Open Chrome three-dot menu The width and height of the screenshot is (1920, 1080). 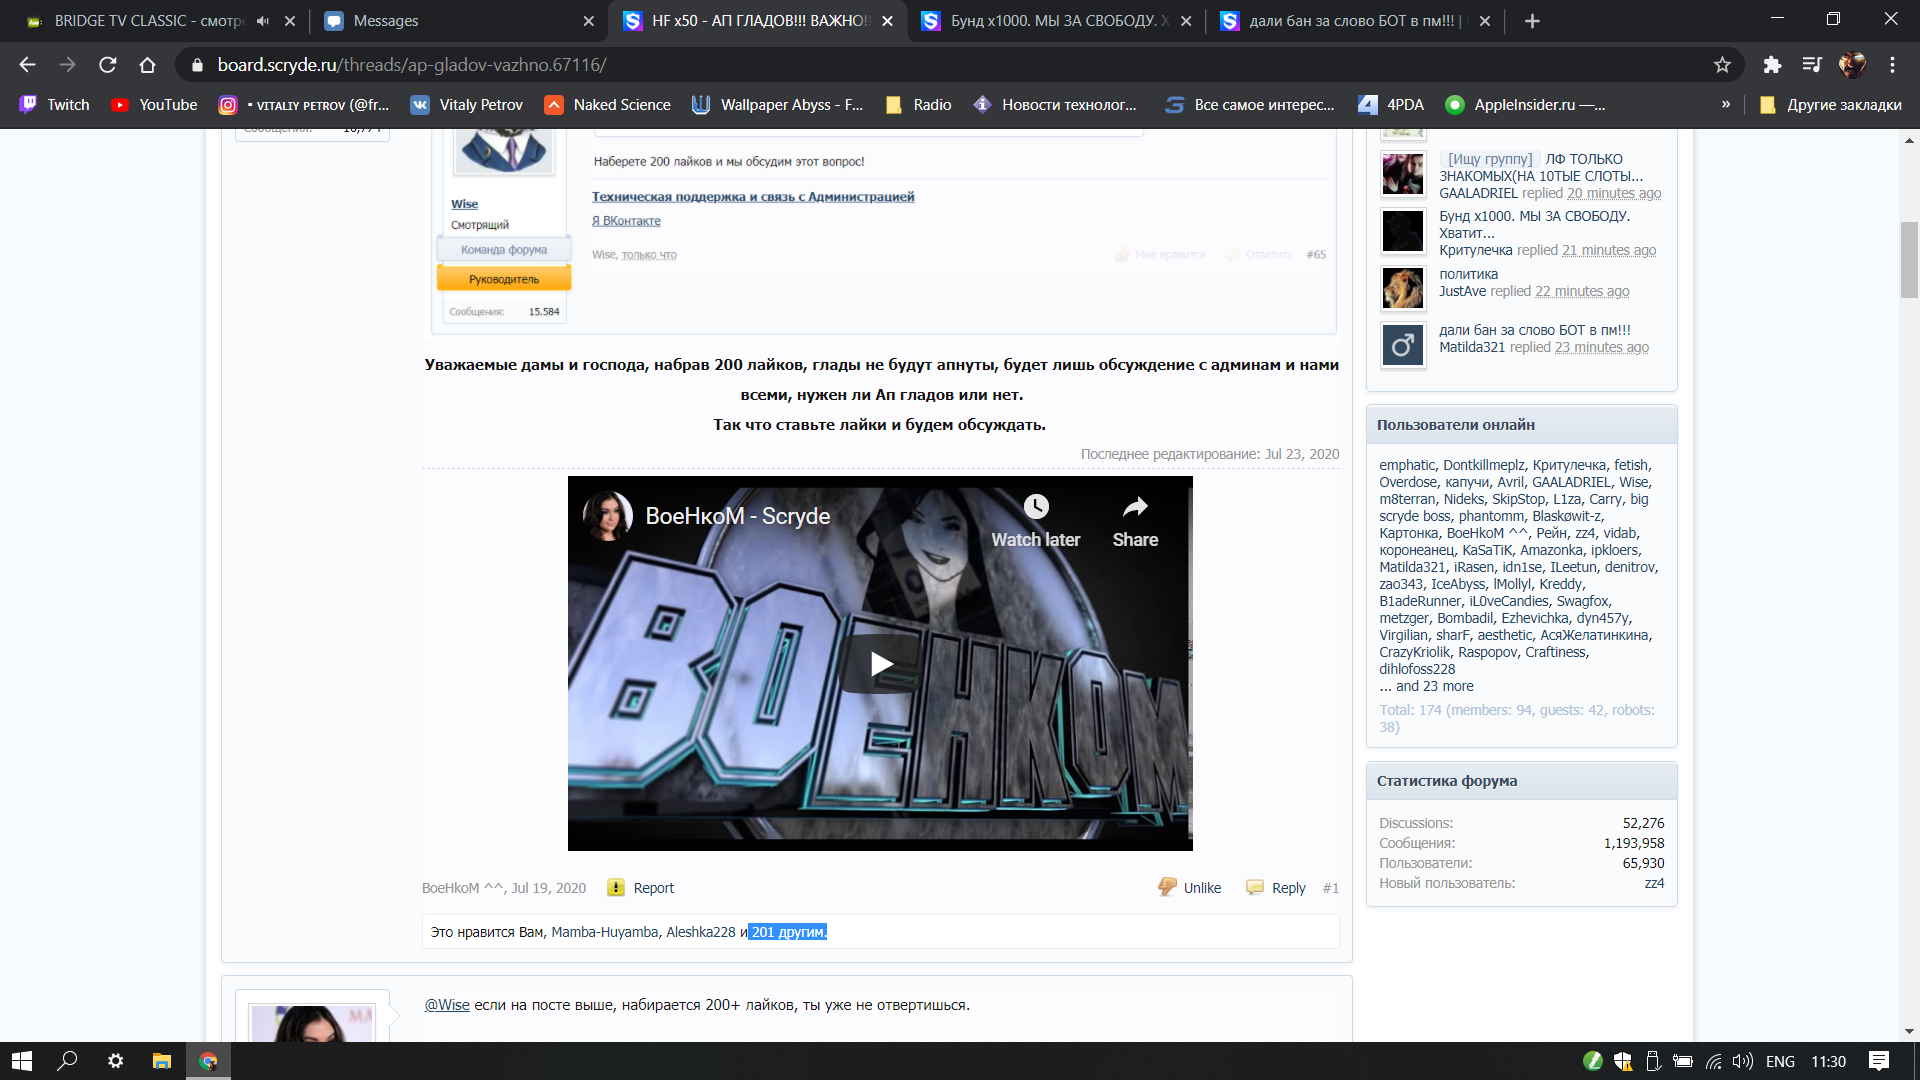click(x=1892, y=65)
